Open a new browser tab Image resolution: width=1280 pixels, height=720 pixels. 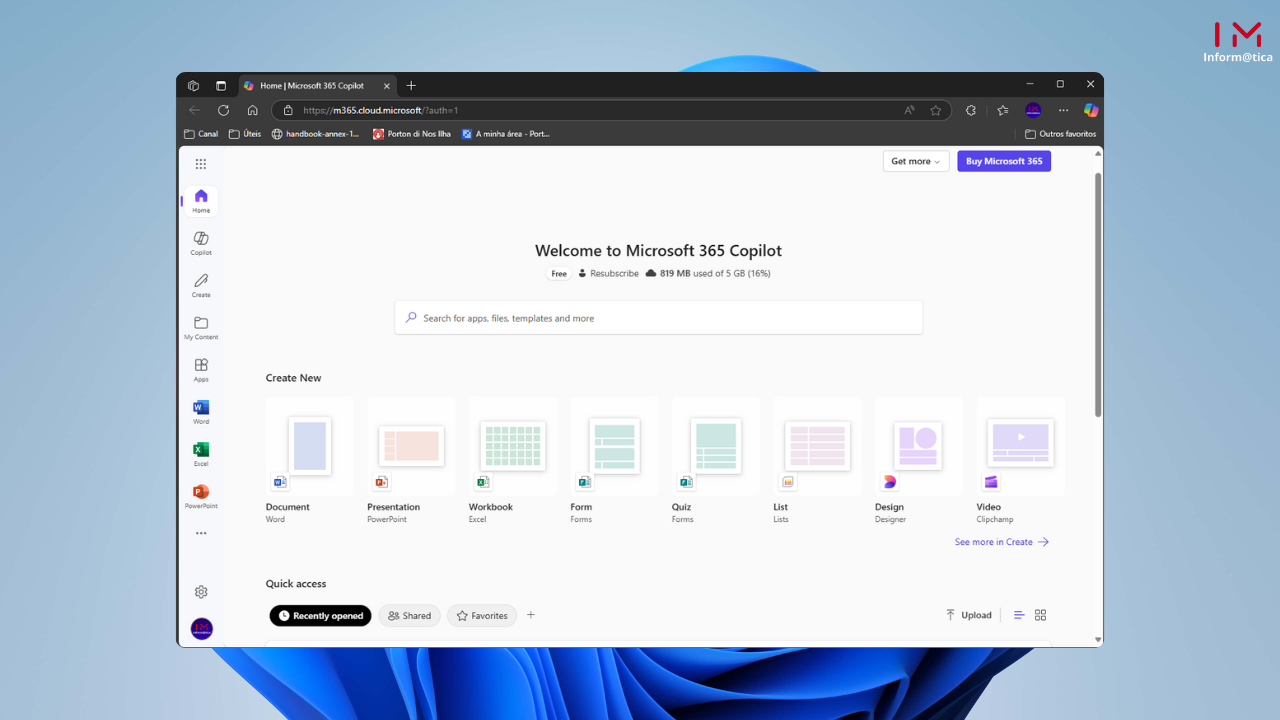411,86
